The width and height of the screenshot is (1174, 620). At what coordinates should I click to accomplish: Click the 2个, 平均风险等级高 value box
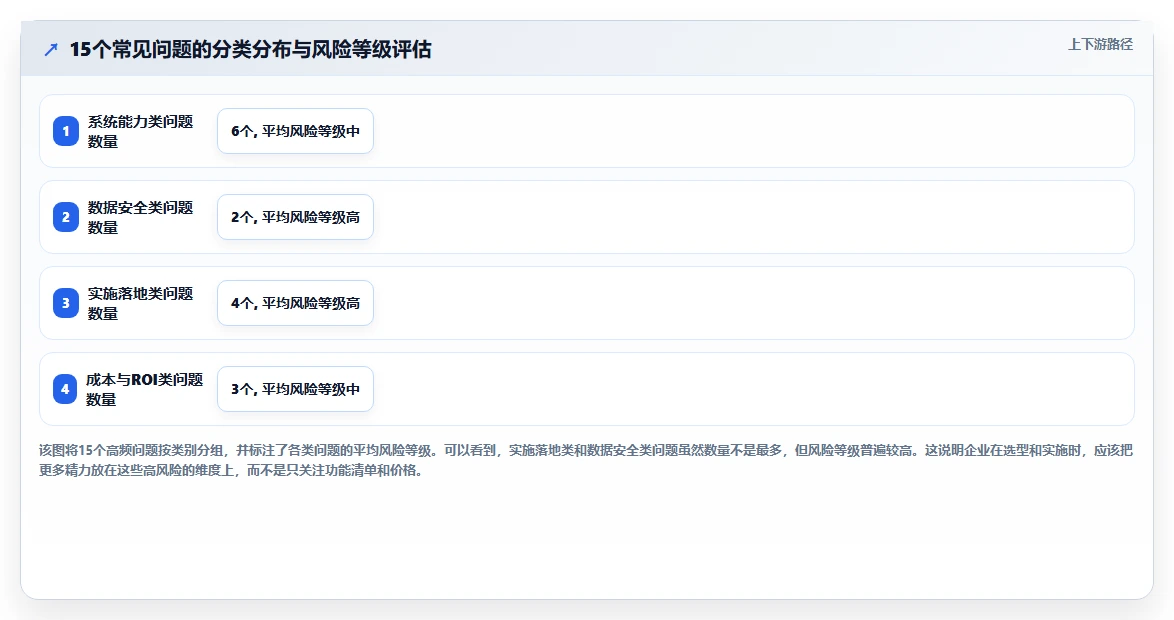(295, 217)
